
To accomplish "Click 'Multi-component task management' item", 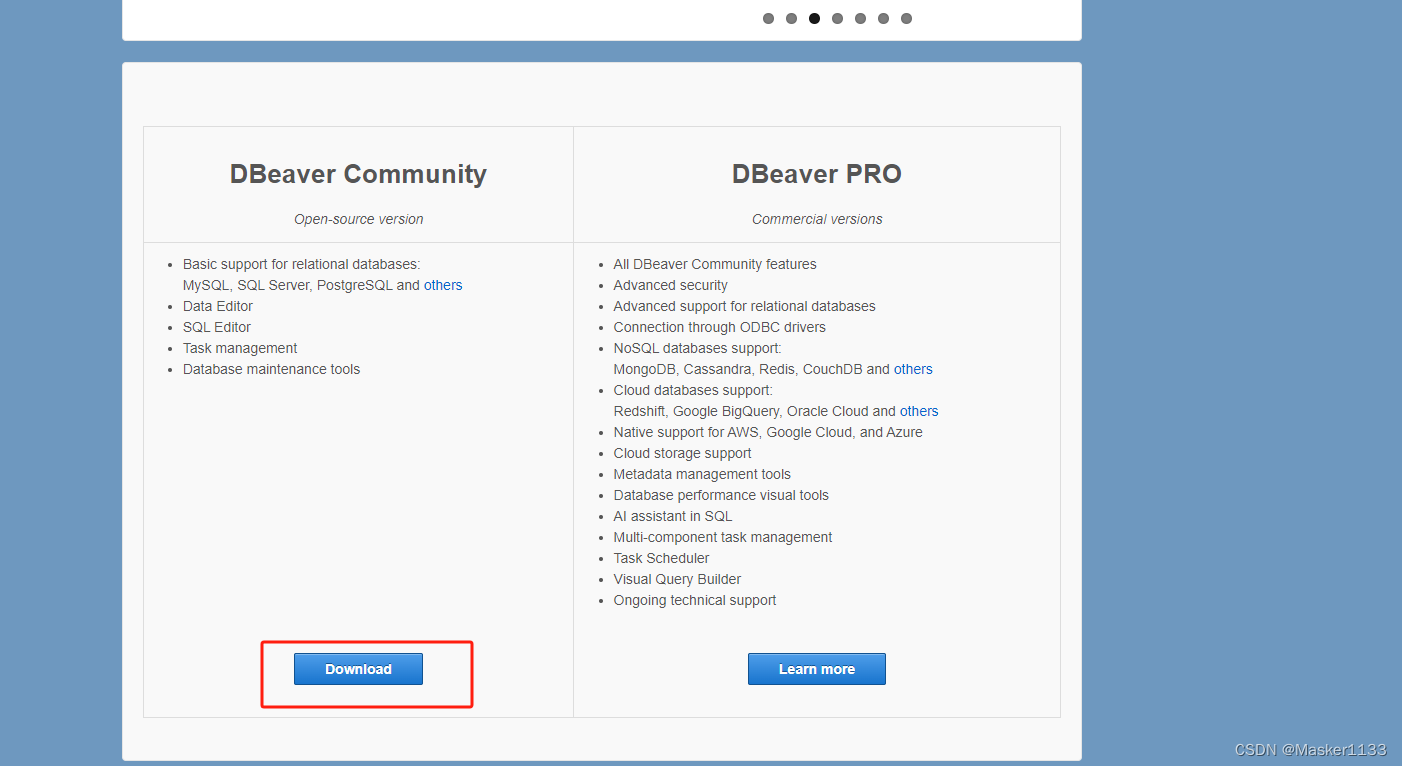I will click(723, 537).
